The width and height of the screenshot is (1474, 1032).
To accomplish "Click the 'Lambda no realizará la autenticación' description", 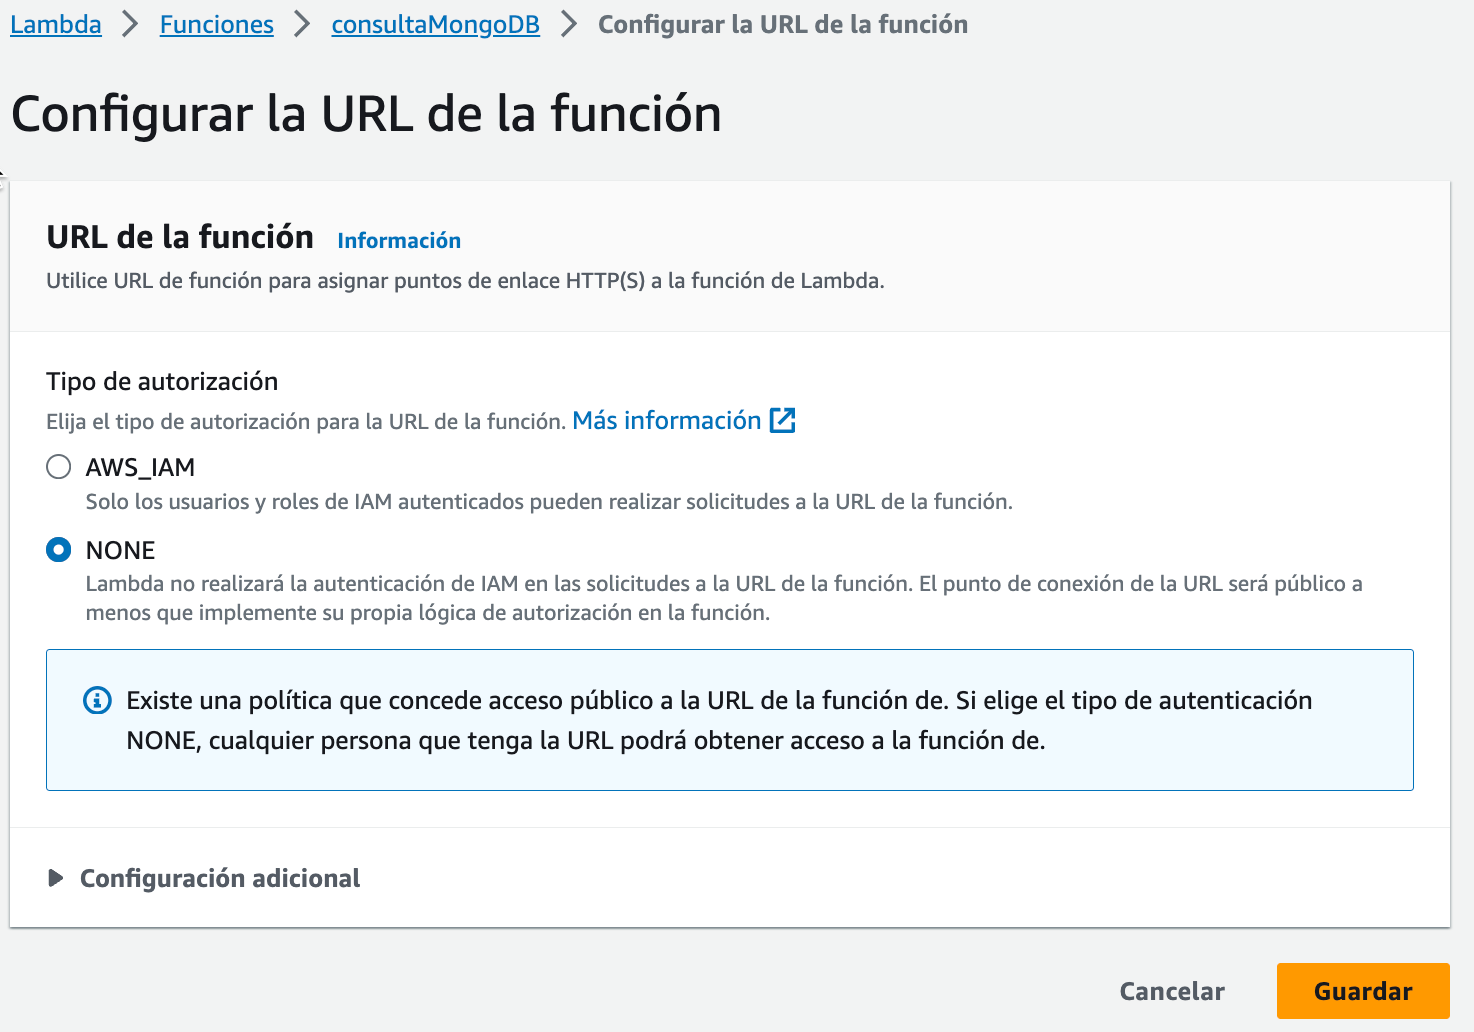I will 724,598.
